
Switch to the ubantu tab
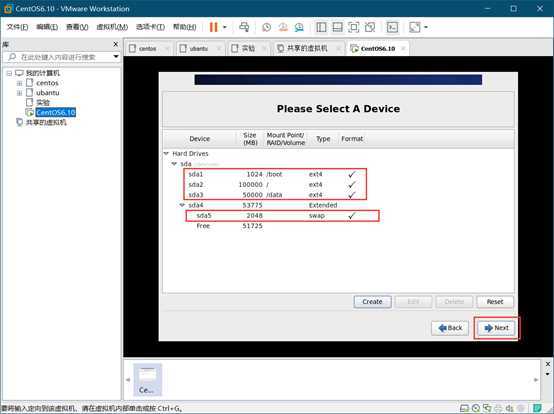[198, 48]
